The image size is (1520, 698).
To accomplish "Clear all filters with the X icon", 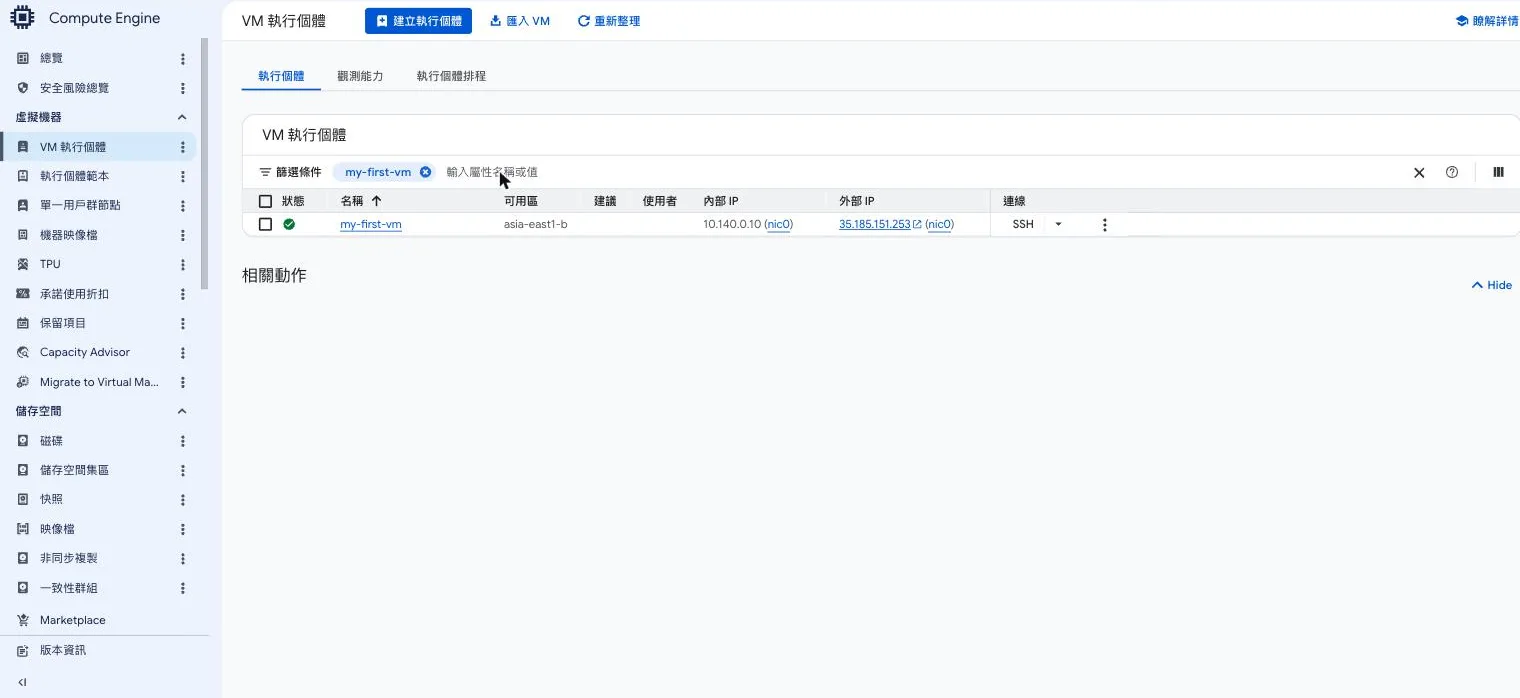I will [x=1419, y=172].
